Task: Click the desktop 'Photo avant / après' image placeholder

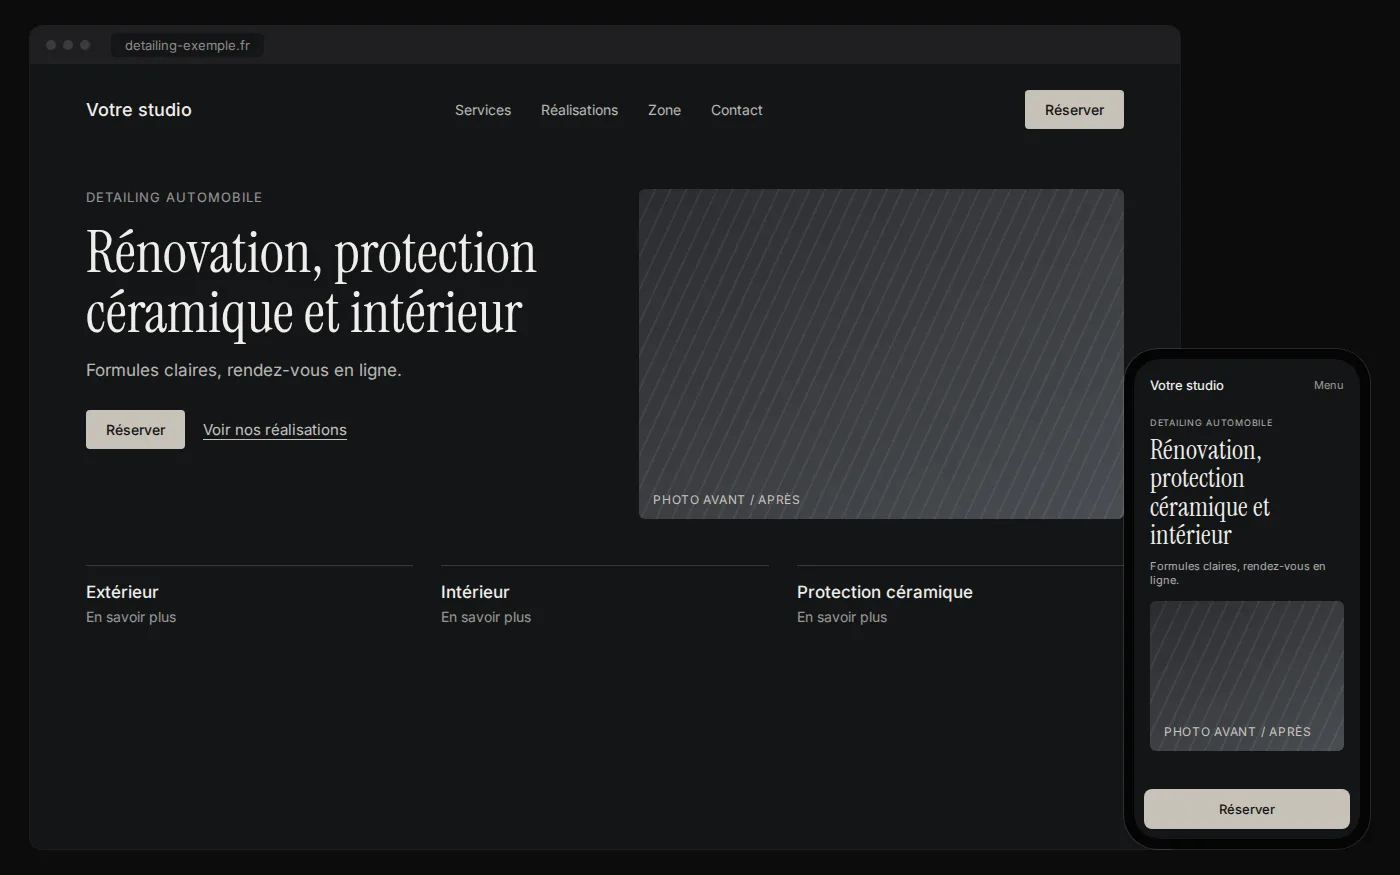Action: [881, 354]
